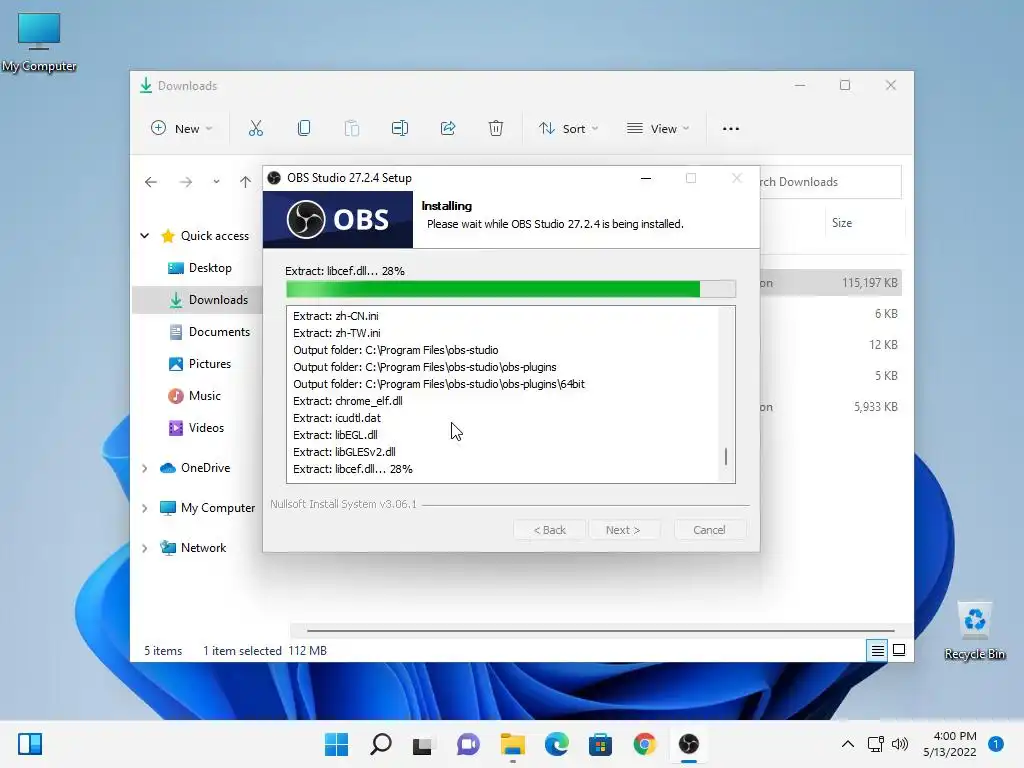1024x768 pixels.
Task: Click the Share icon in Downloads toolbar
Action: pyautogui.click(x=448, y=128)
